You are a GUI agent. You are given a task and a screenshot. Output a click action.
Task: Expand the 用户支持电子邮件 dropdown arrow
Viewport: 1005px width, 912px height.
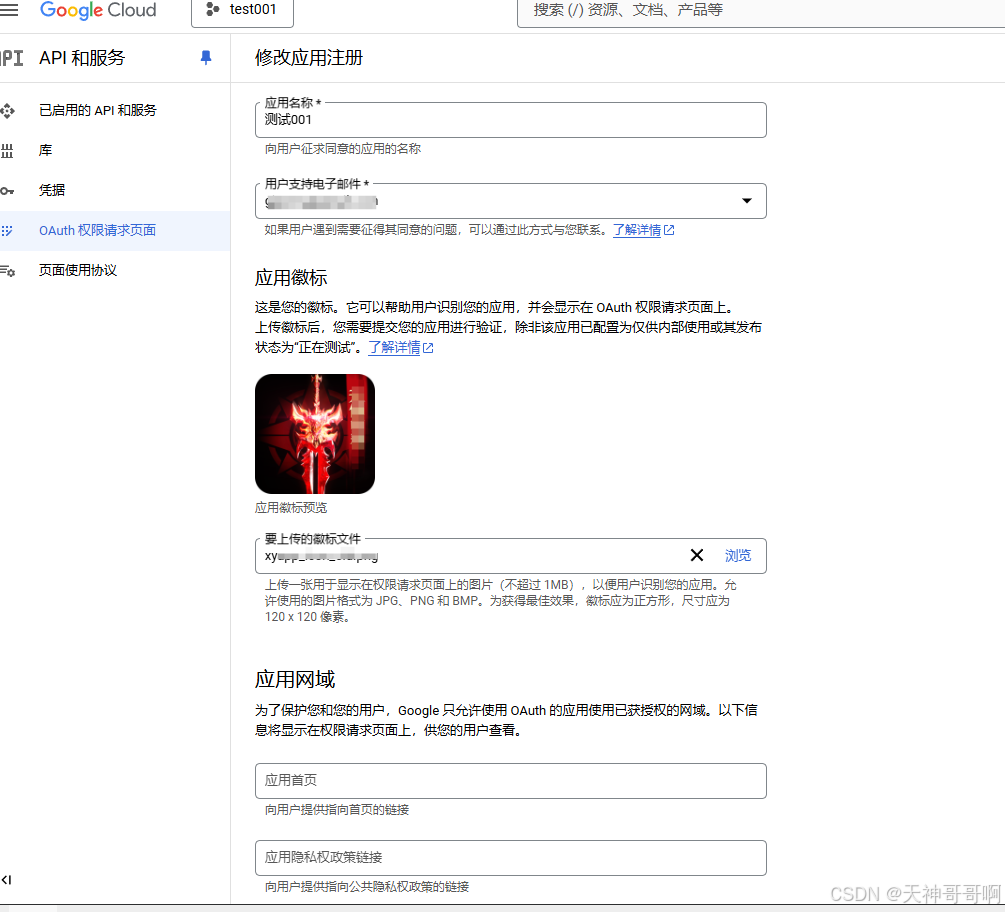[747, 201]
